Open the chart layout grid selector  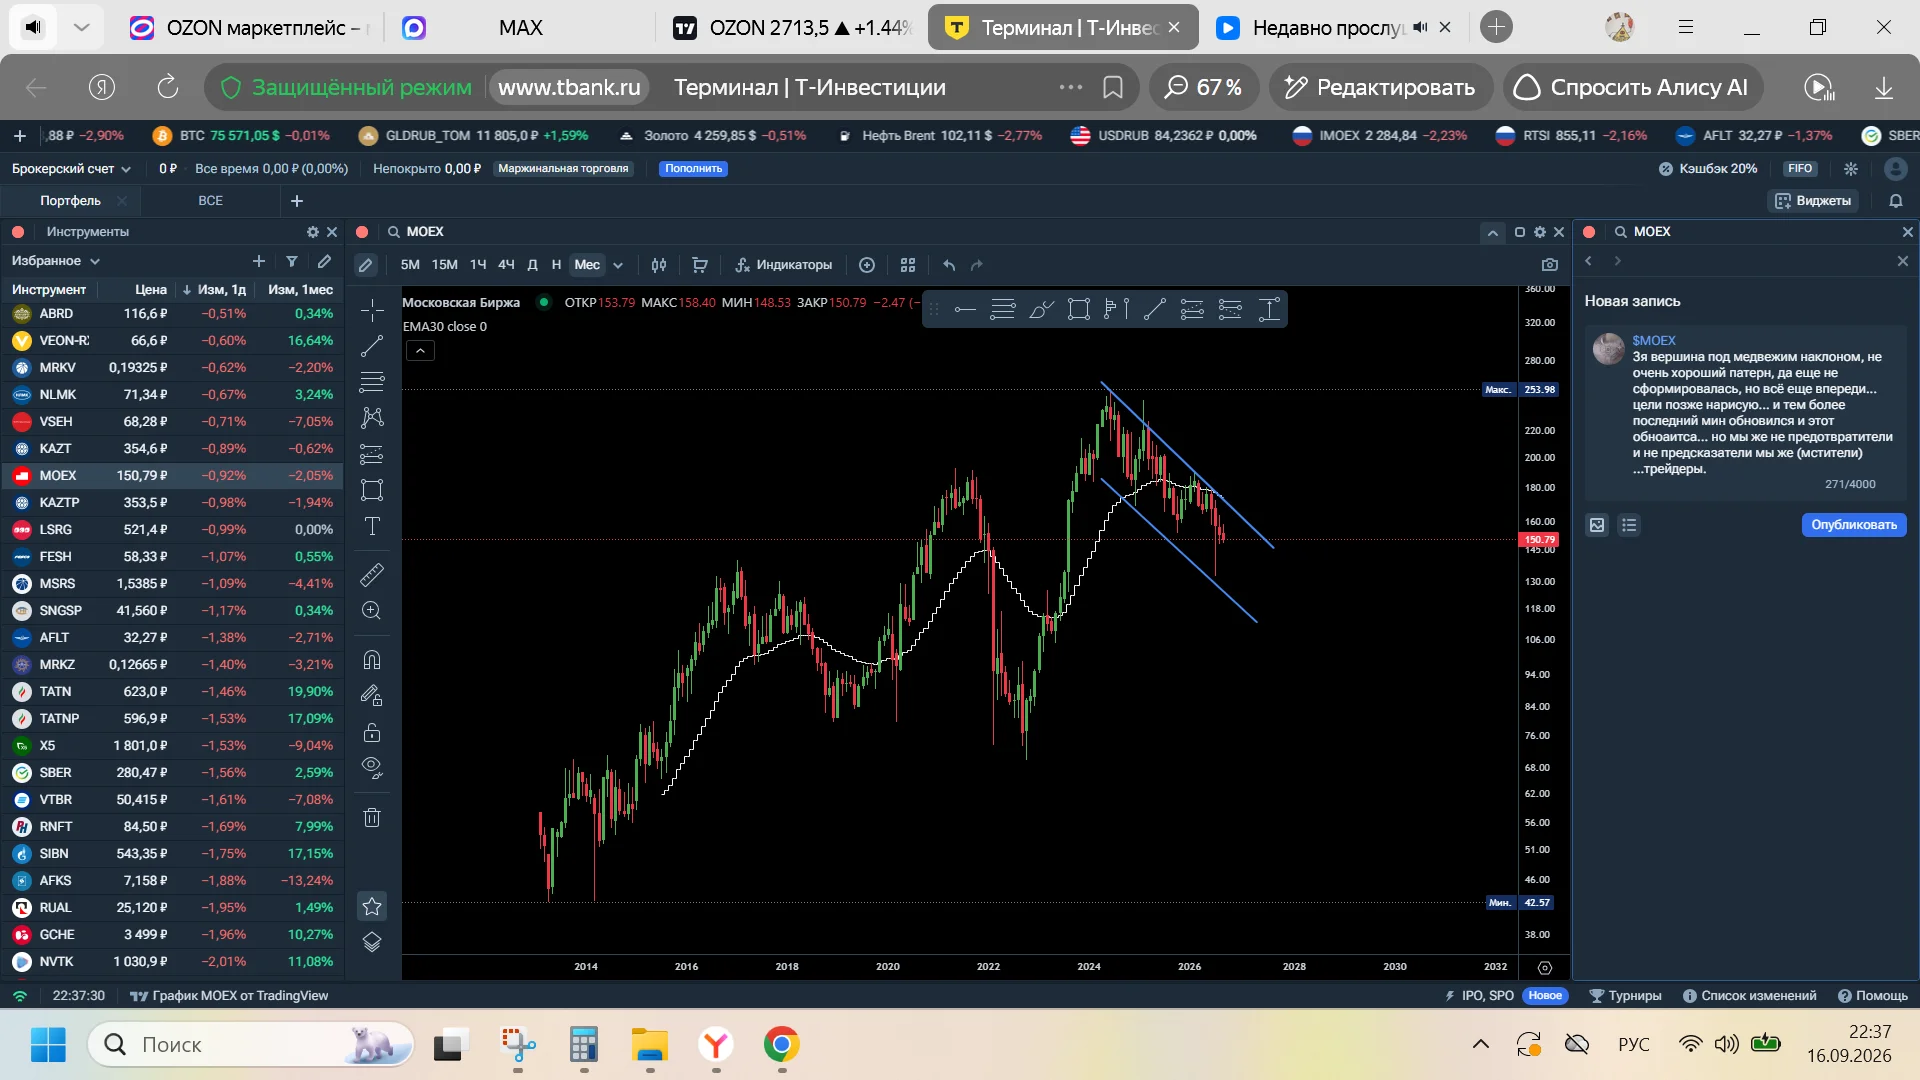pyautogui.click(x=908, y=265)
